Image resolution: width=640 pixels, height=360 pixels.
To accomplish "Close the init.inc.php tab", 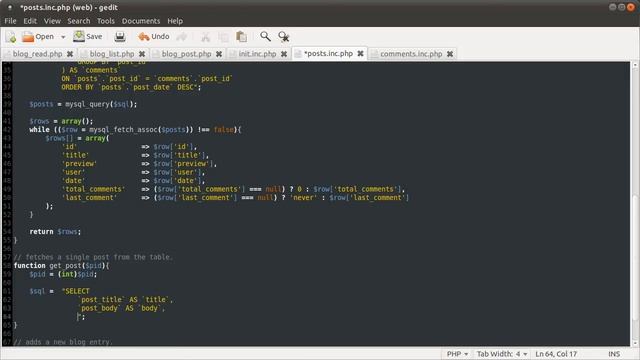I will pyautogui.click(x=284, y=54).
